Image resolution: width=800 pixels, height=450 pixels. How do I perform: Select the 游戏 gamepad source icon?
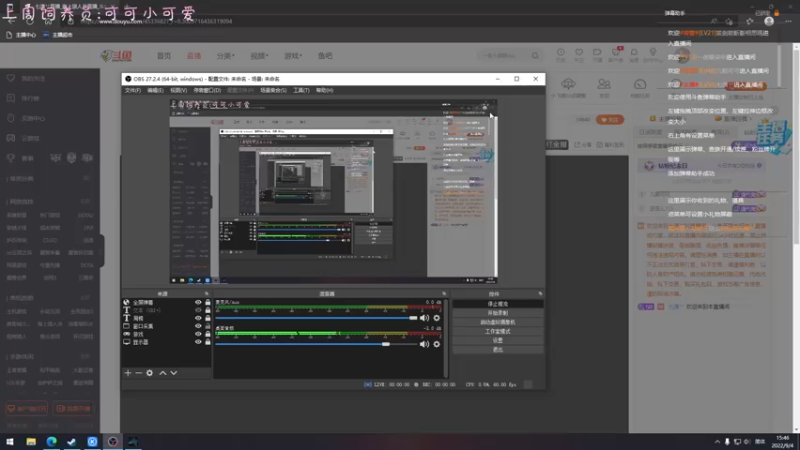click(x=127, y=334)
